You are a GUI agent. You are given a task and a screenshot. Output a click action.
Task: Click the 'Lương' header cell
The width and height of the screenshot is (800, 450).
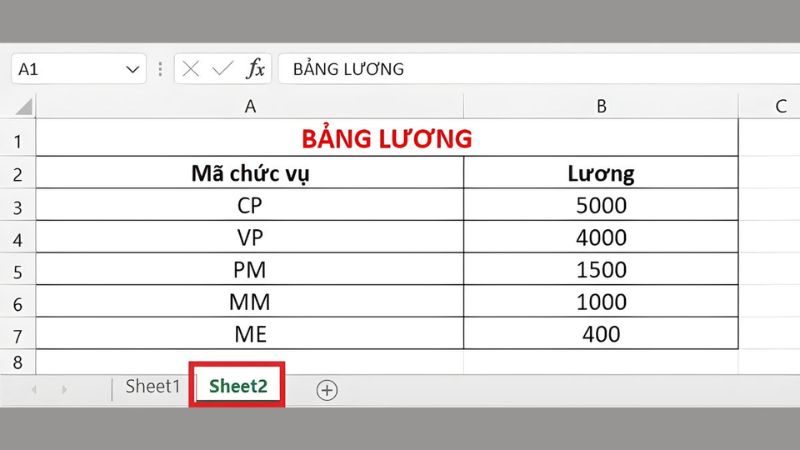(x=601, y=173)
